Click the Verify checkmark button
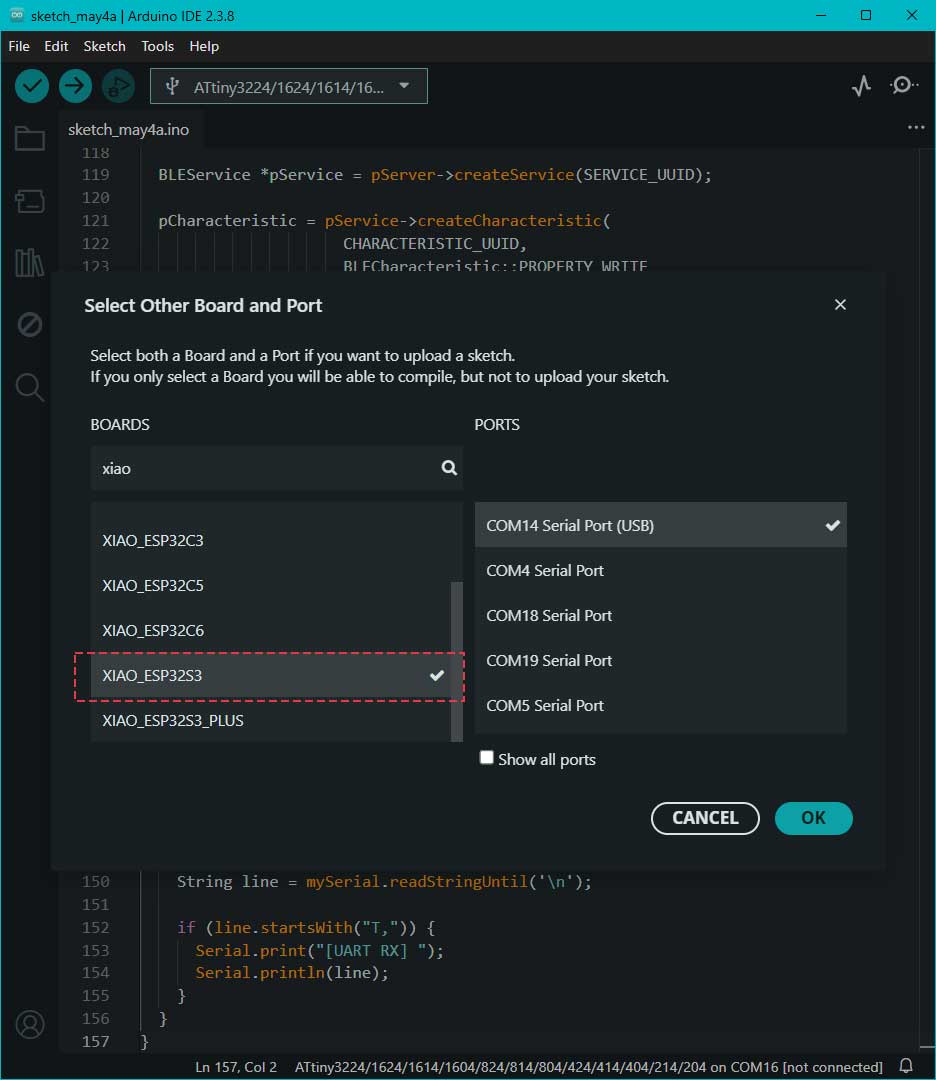 (32, 86)
